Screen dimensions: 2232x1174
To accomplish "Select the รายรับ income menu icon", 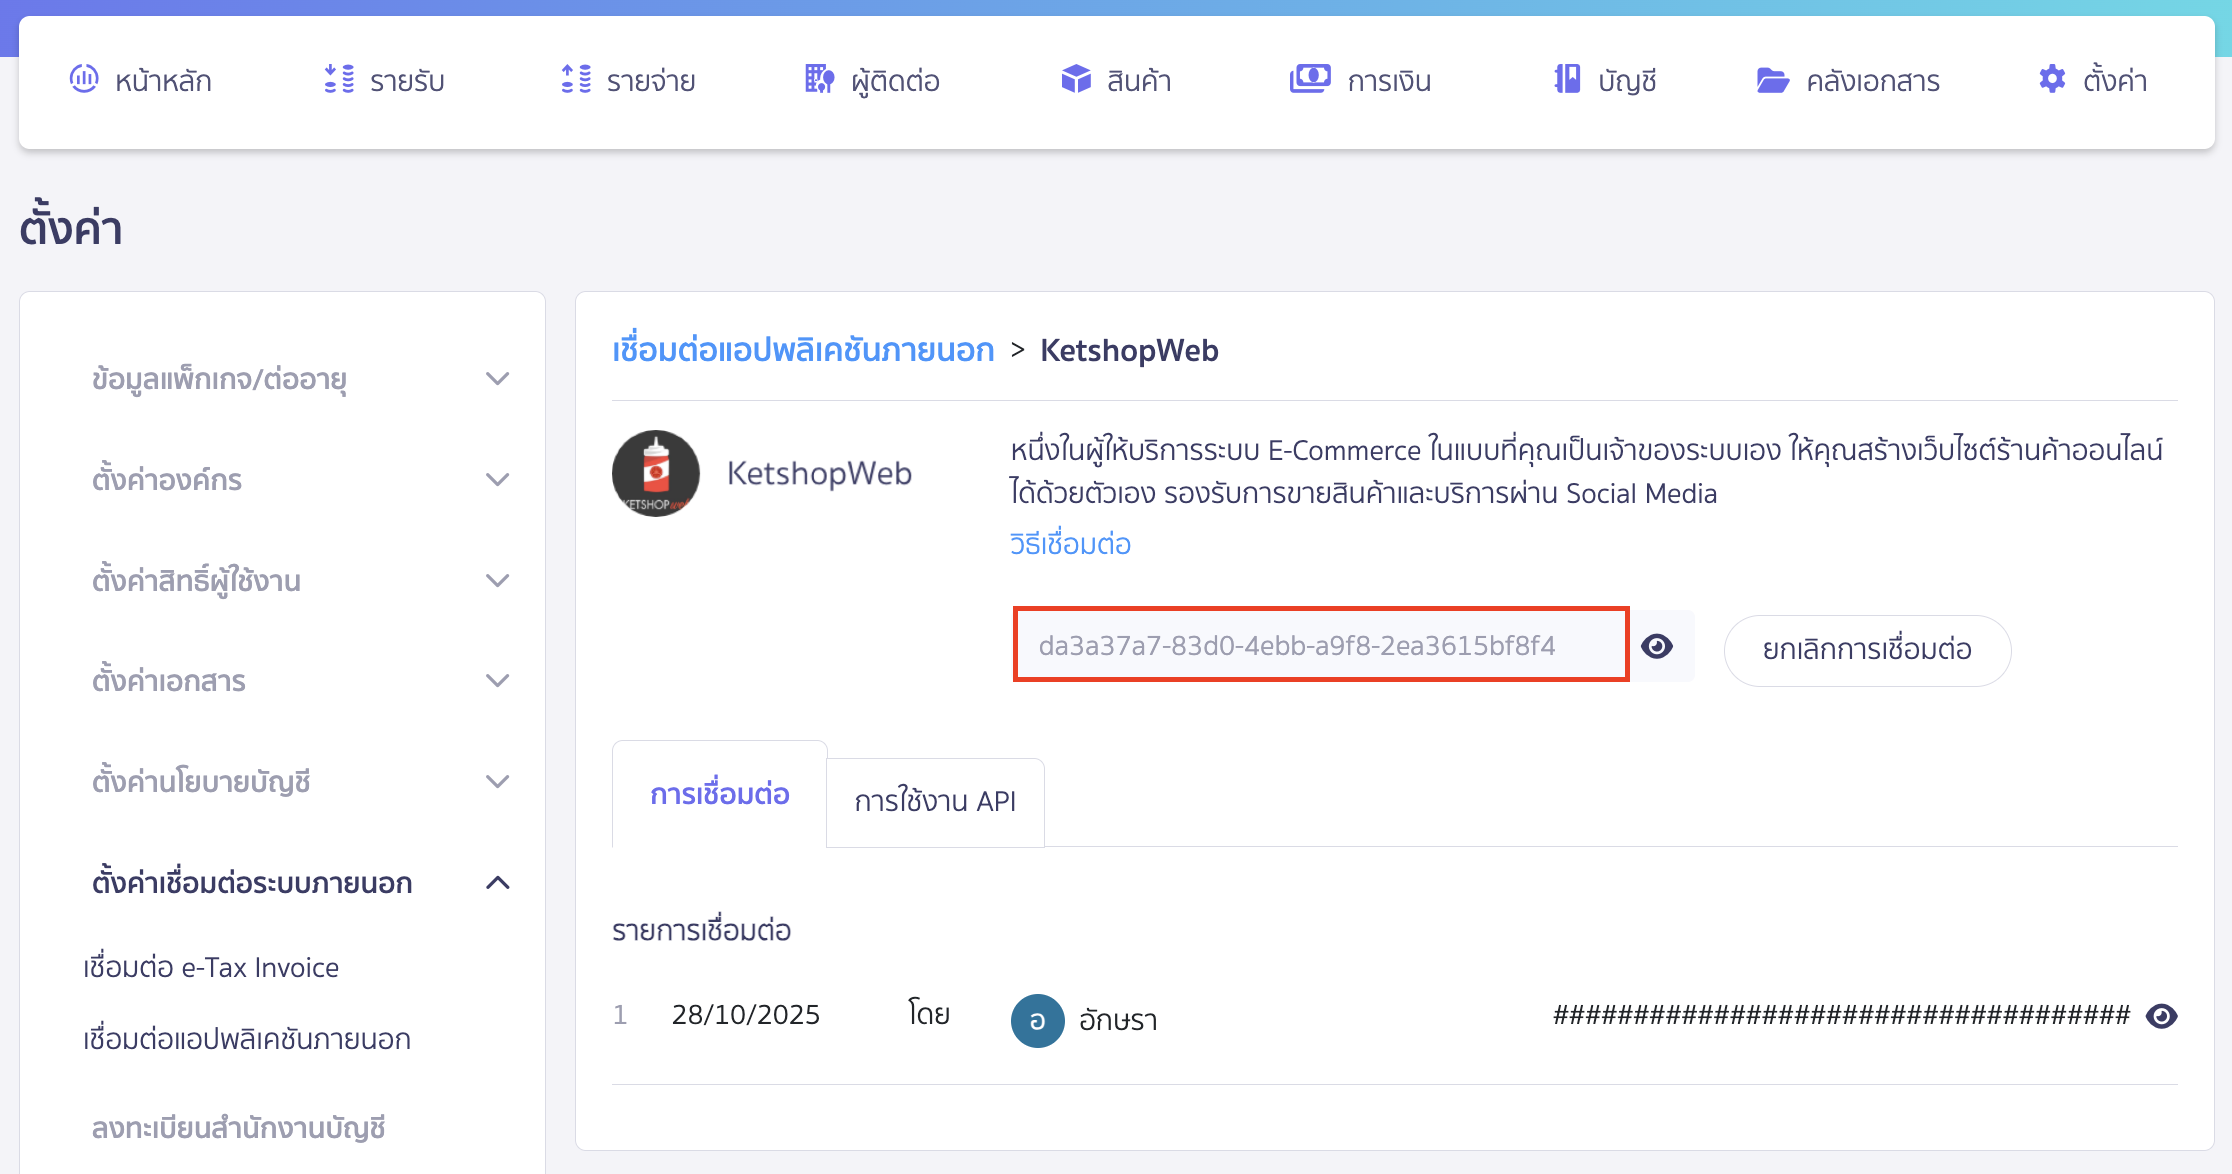I will 340,79.
